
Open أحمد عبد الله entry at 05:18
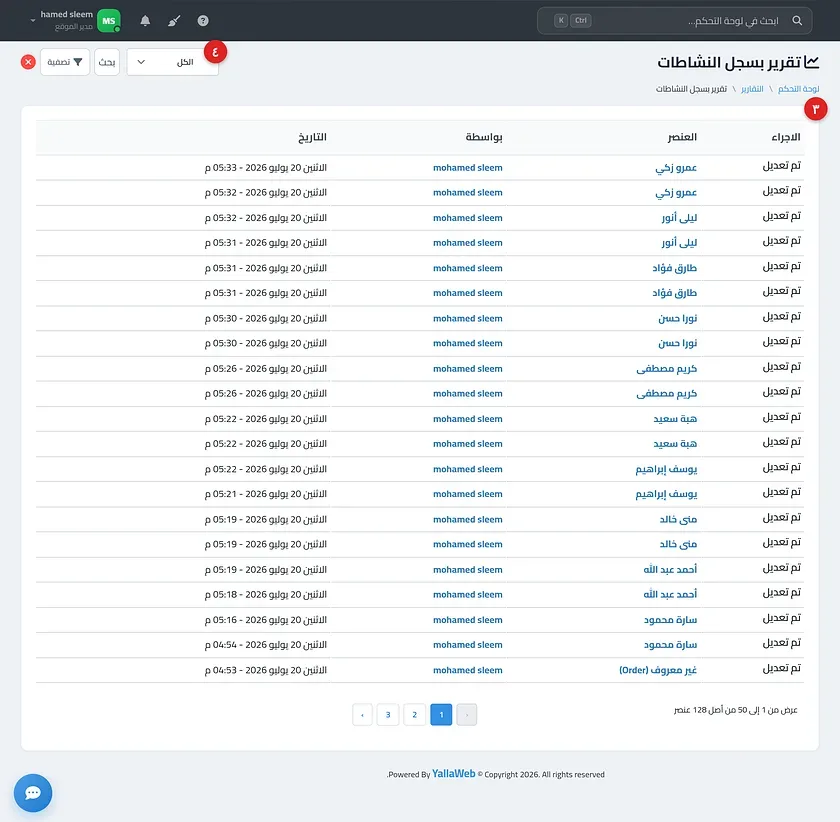670,594
